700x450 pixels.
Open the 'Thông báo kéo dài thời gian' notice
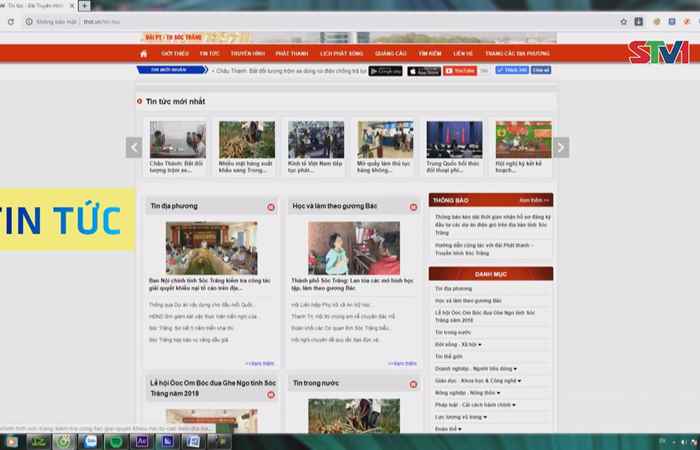click(493, 225)
